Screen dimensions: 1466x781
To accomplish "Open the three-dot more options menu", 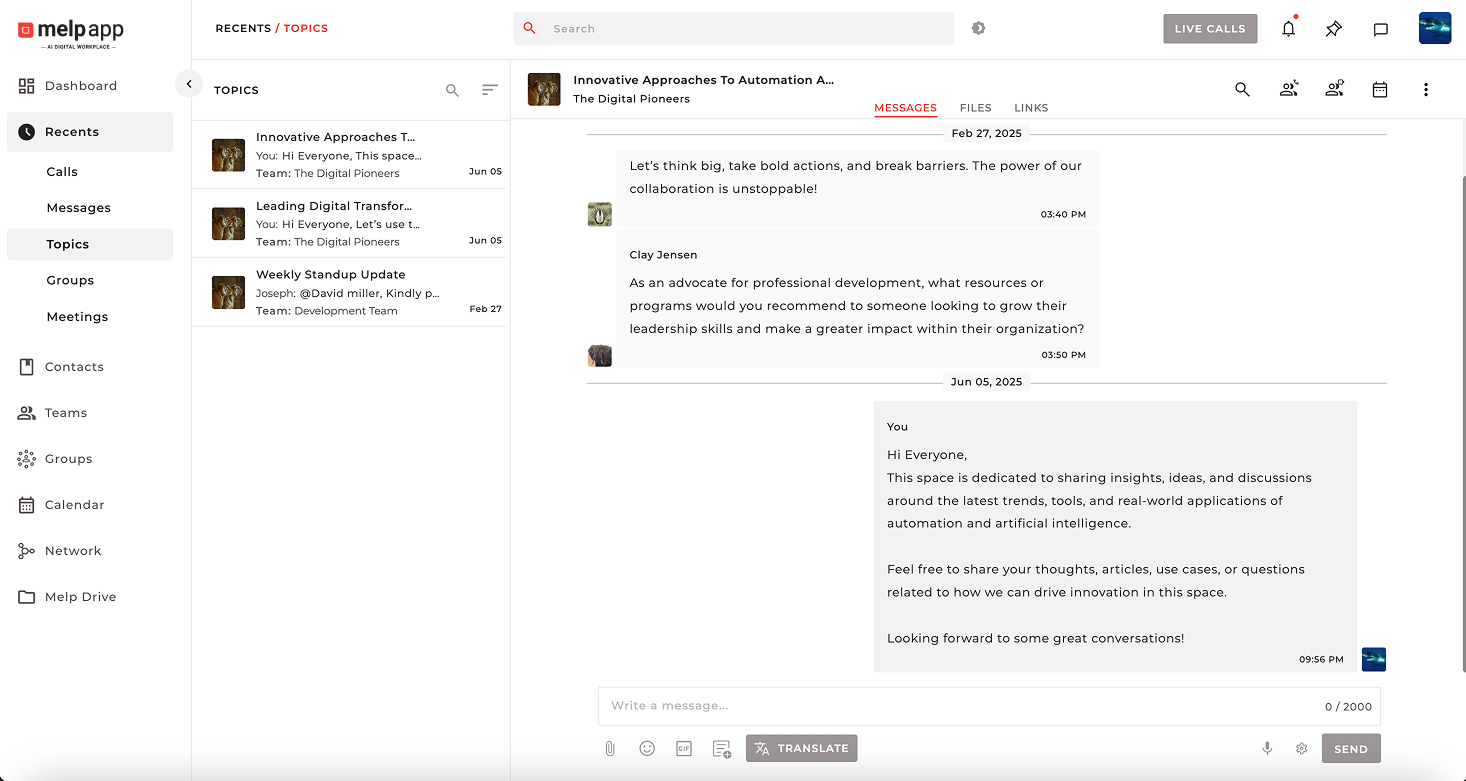I will (x=1425, y=90).
